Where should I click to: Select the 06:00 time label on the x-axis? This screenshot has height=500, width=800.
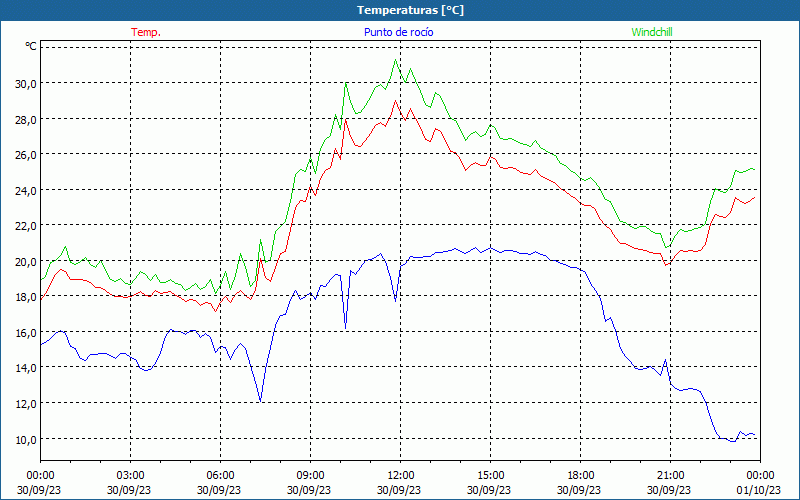[220, 475]
